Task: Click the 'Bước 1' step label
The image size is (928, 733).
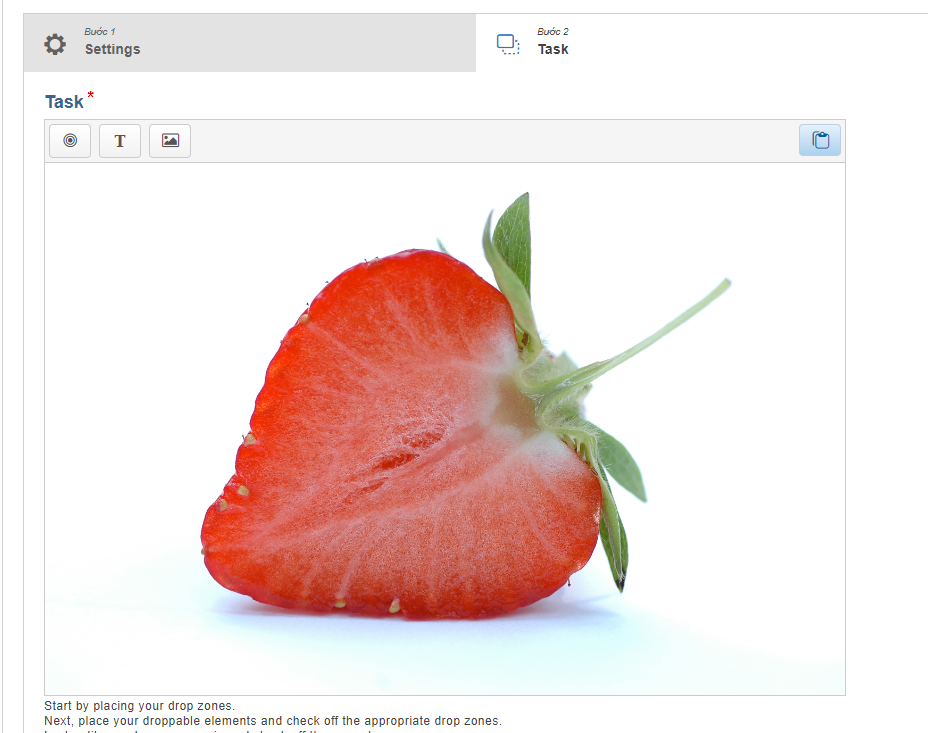Action: (99, 31)
